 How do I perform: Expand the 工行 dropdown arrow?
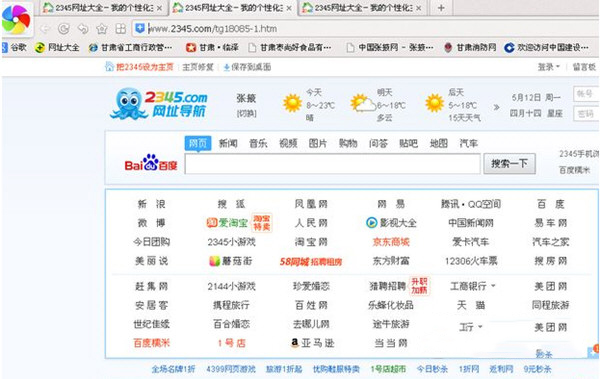[480, 327]
